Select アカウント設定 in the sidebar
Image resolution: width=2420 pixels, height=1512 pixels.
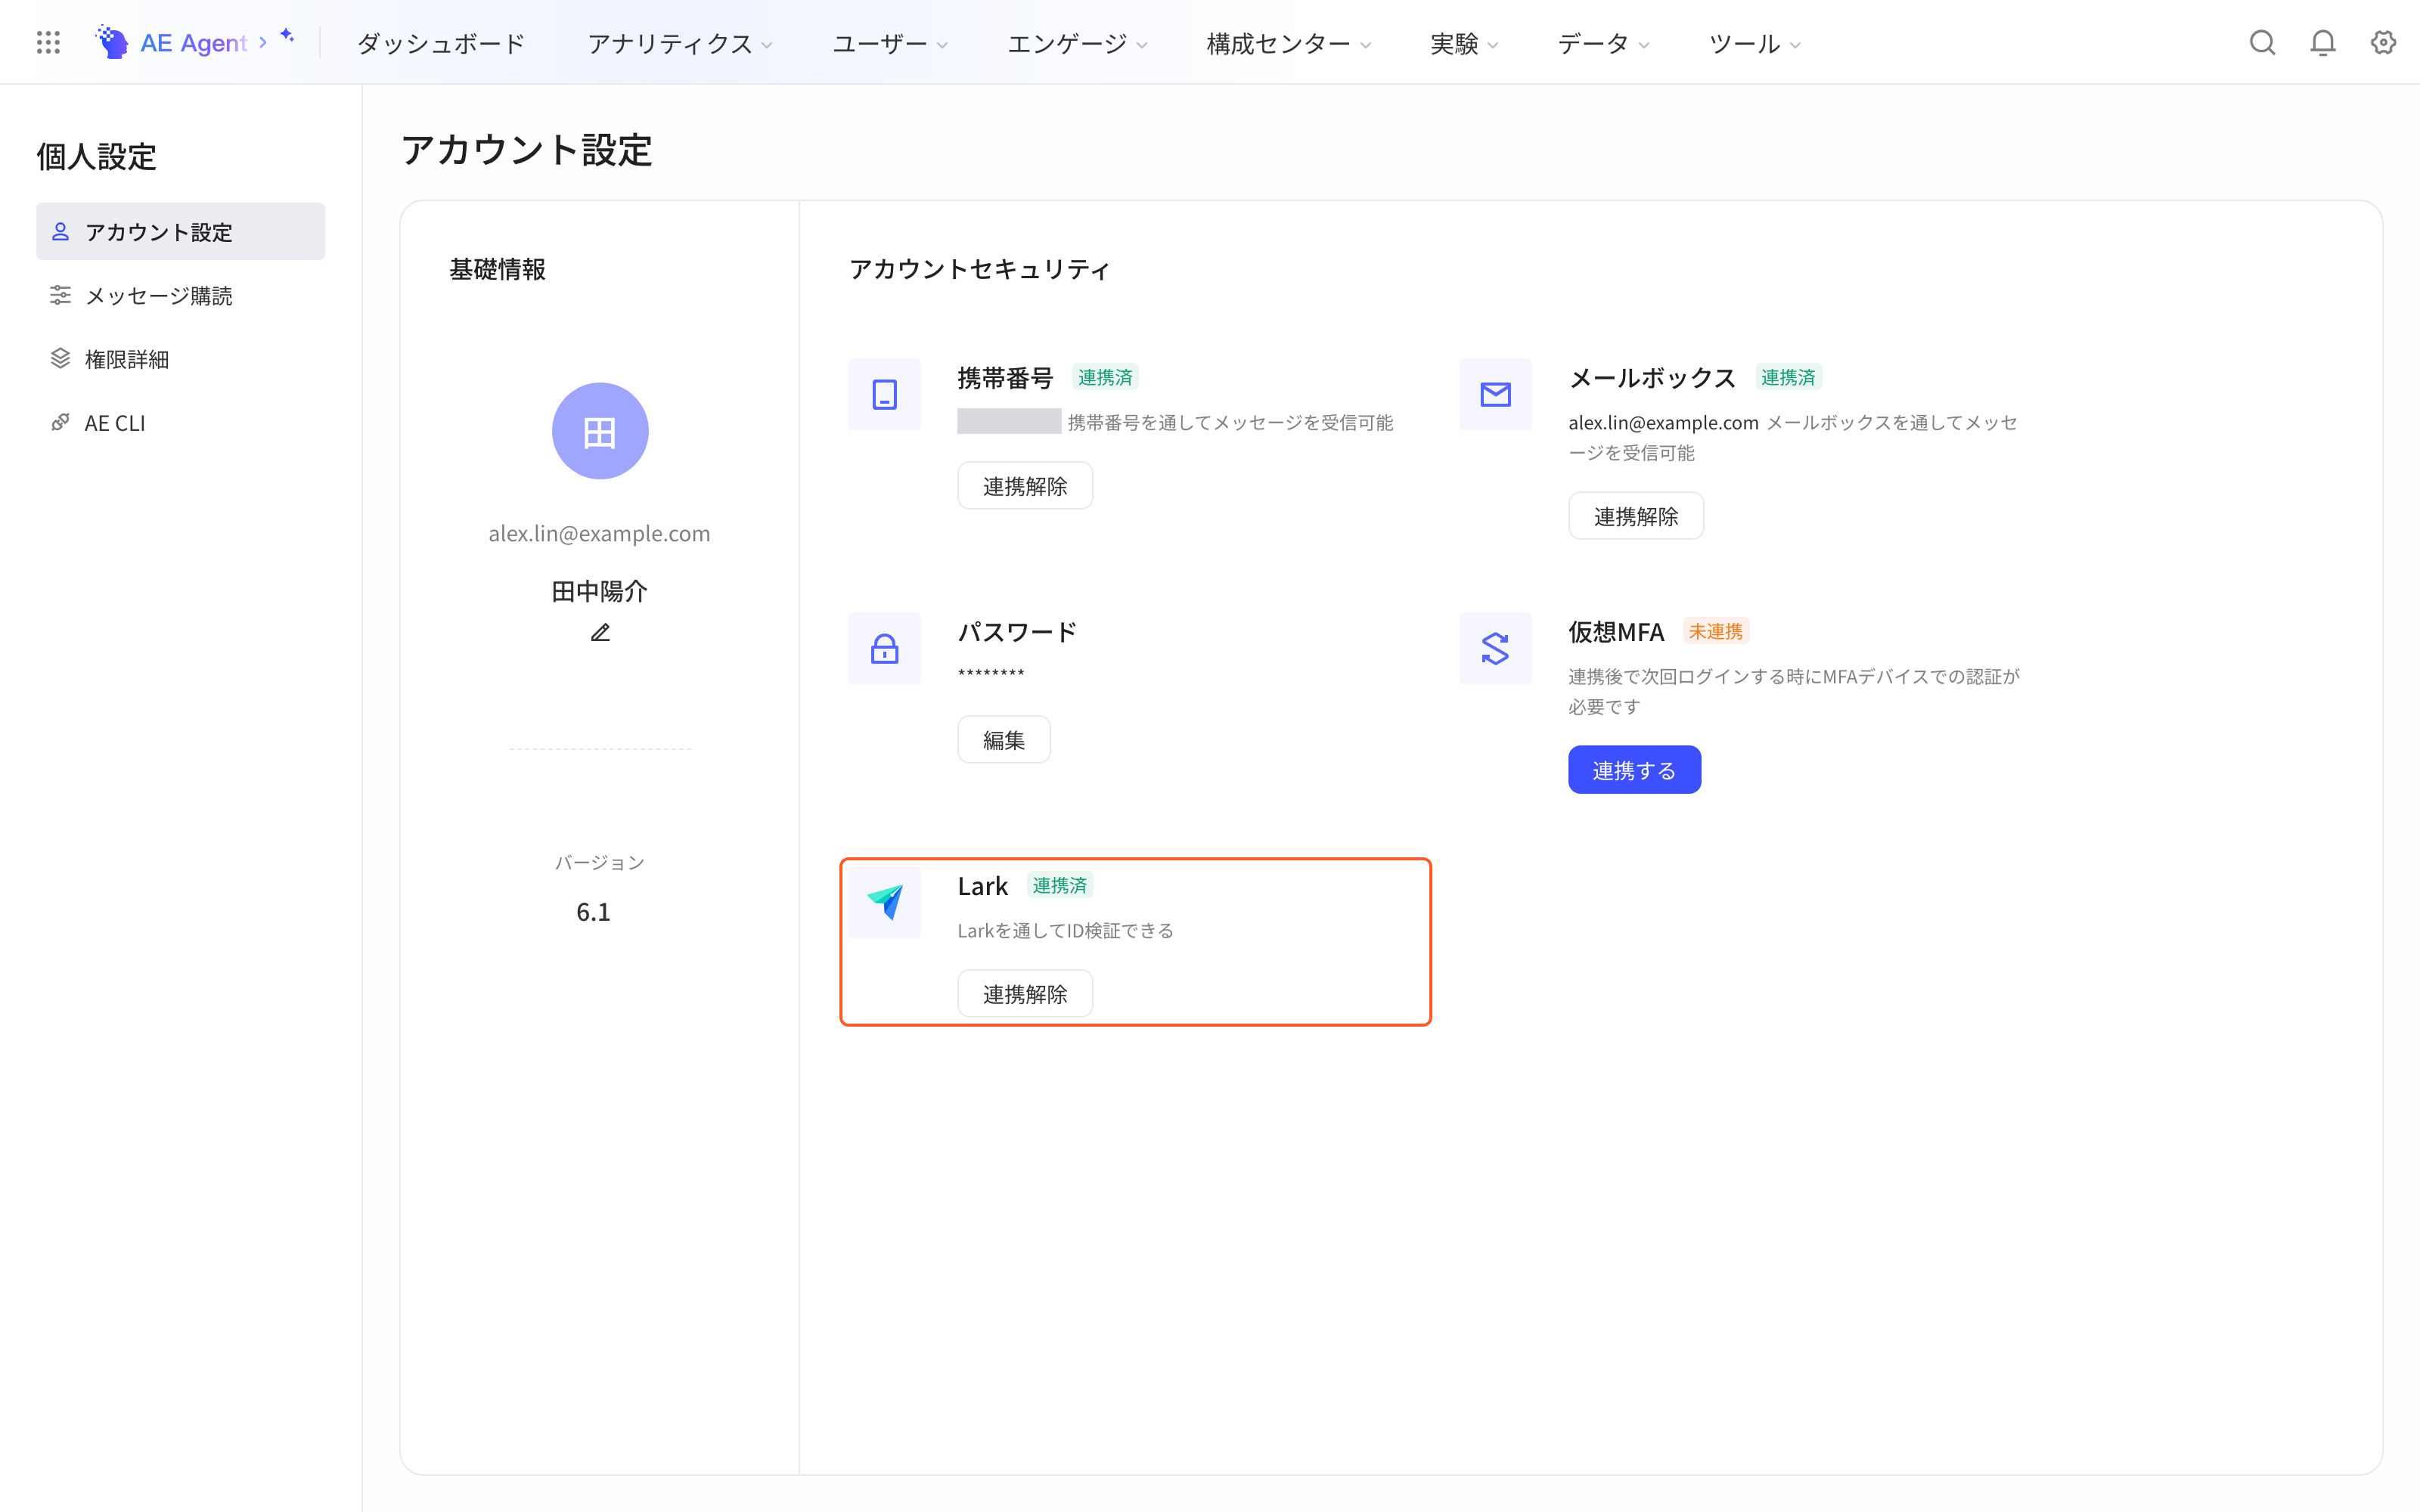coord(181,231)
